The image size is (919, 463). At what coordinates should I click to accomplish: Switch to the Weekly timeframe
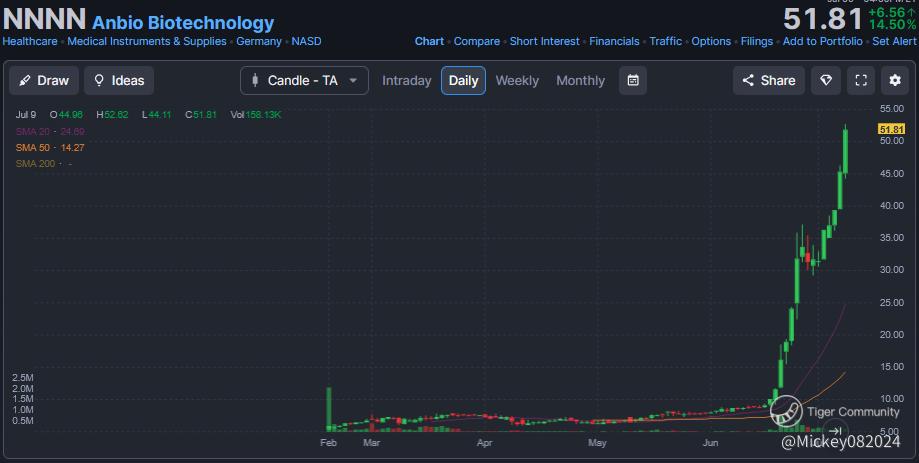[x=517, y=80]
